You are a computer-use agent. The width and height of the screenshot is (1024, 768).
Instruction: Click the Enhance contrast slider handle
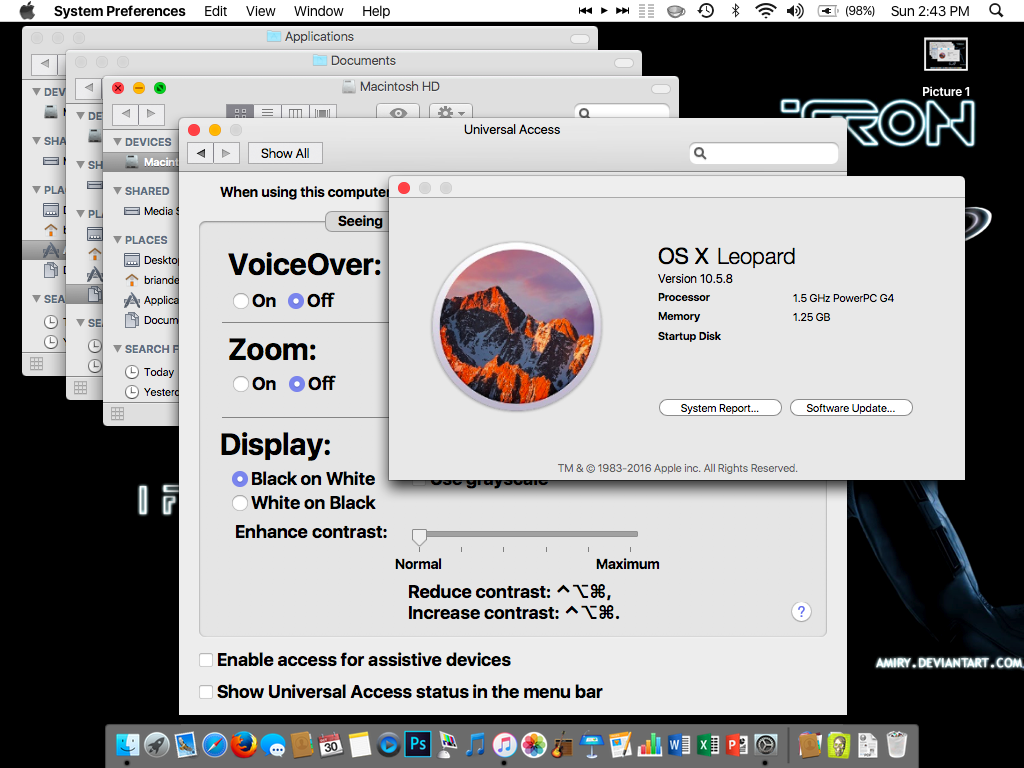pyautogui.click(x=419, y=537)
